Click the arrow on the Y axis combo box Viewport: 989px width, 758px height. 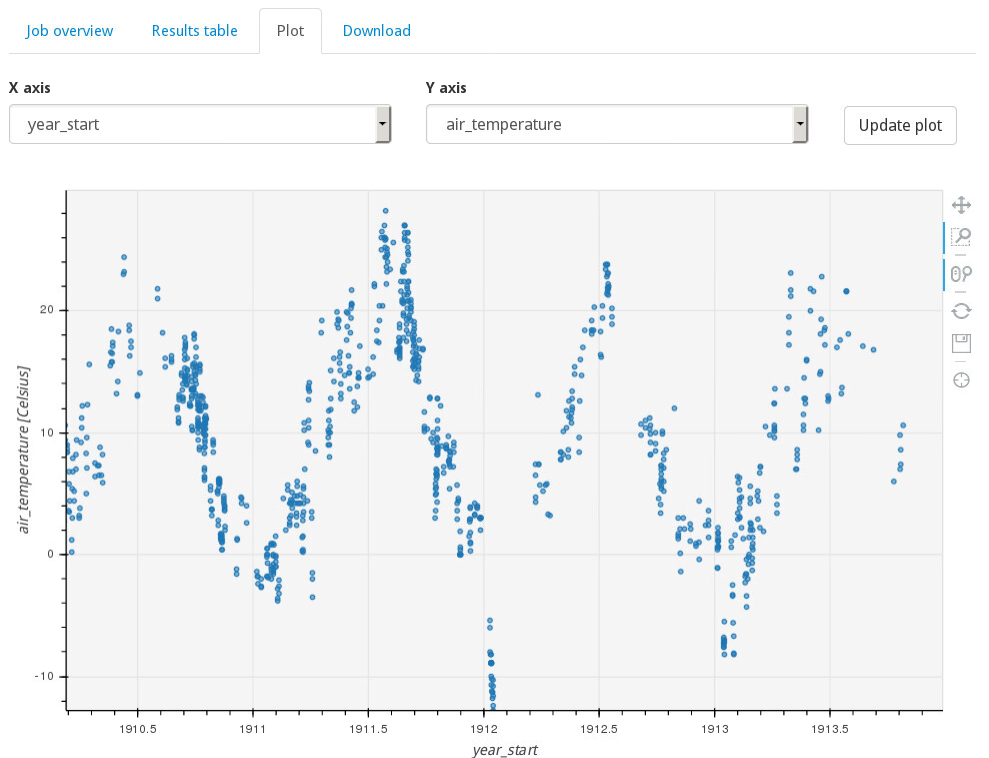[x=799, y=125]
